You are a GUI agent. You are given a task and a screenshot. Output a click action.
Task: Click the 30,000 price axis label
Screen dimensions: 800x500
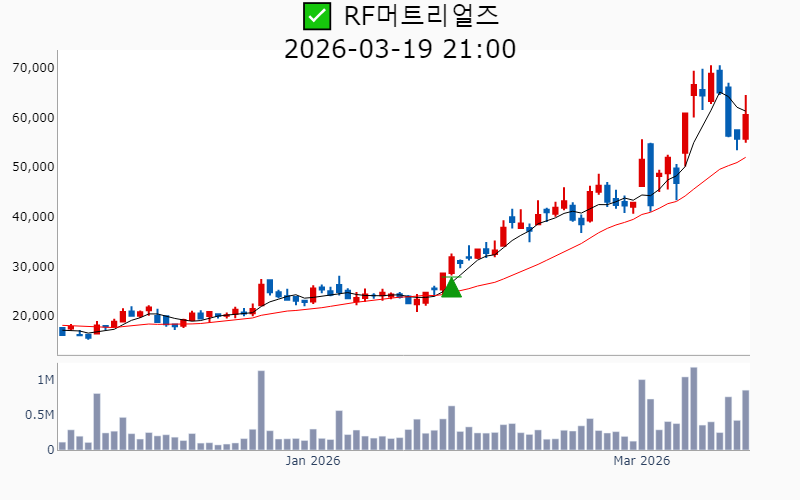click(x=34, y=266)
